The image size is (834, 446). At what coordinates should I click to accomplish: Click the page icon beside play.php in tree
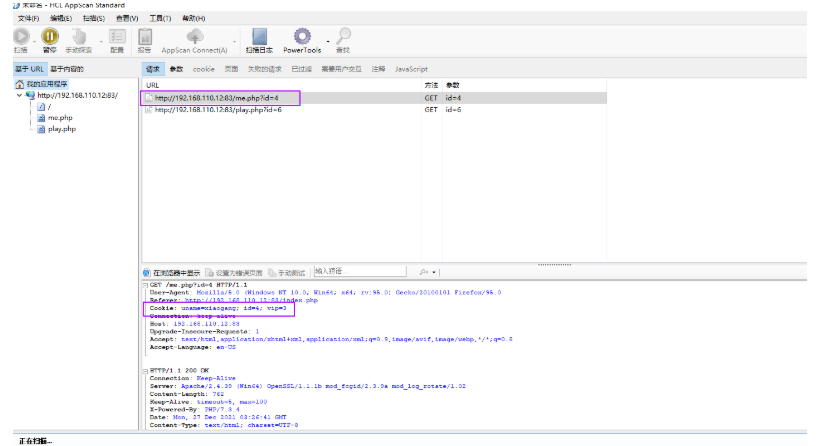41,129
